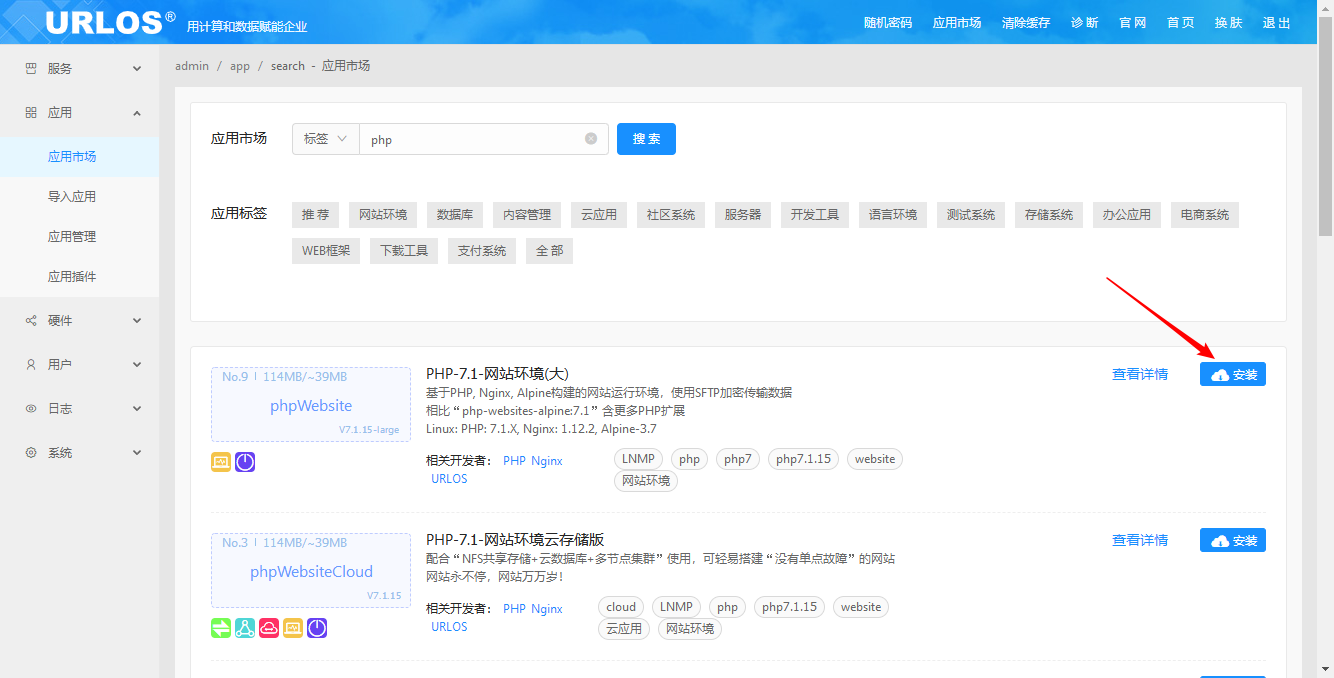Screen dimensions: 1334x678
Task: Click 随机密码 in top navigation
Action: pos(888,23)
